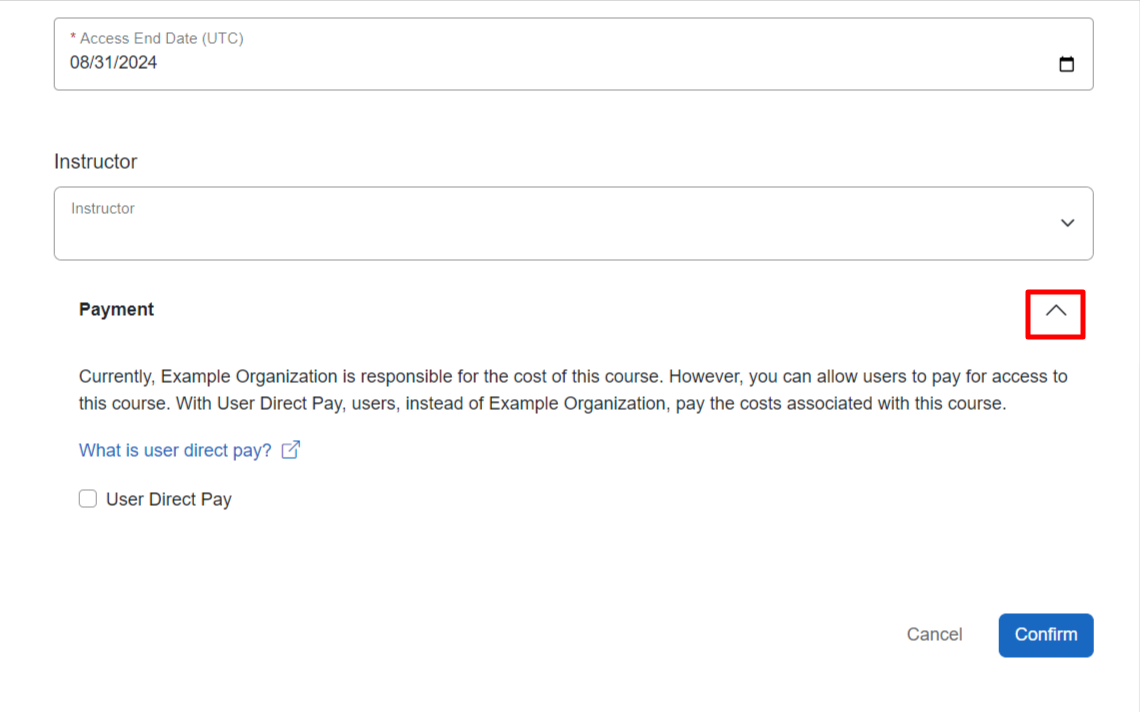
Task: Click the User Direct Pay label text
Action: 169,500
